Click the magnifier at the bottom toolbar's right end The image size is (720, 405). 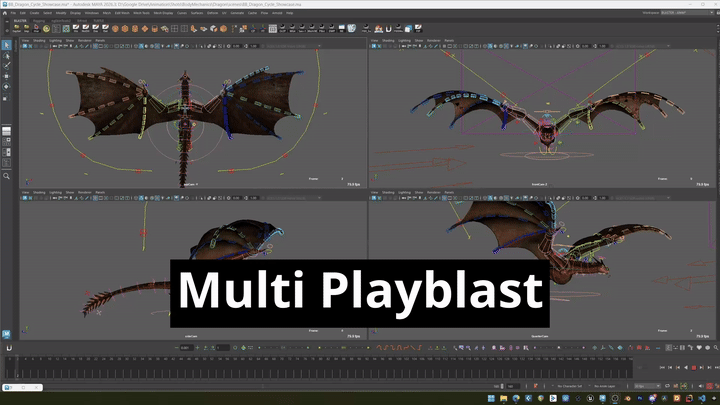click(716, 348)
